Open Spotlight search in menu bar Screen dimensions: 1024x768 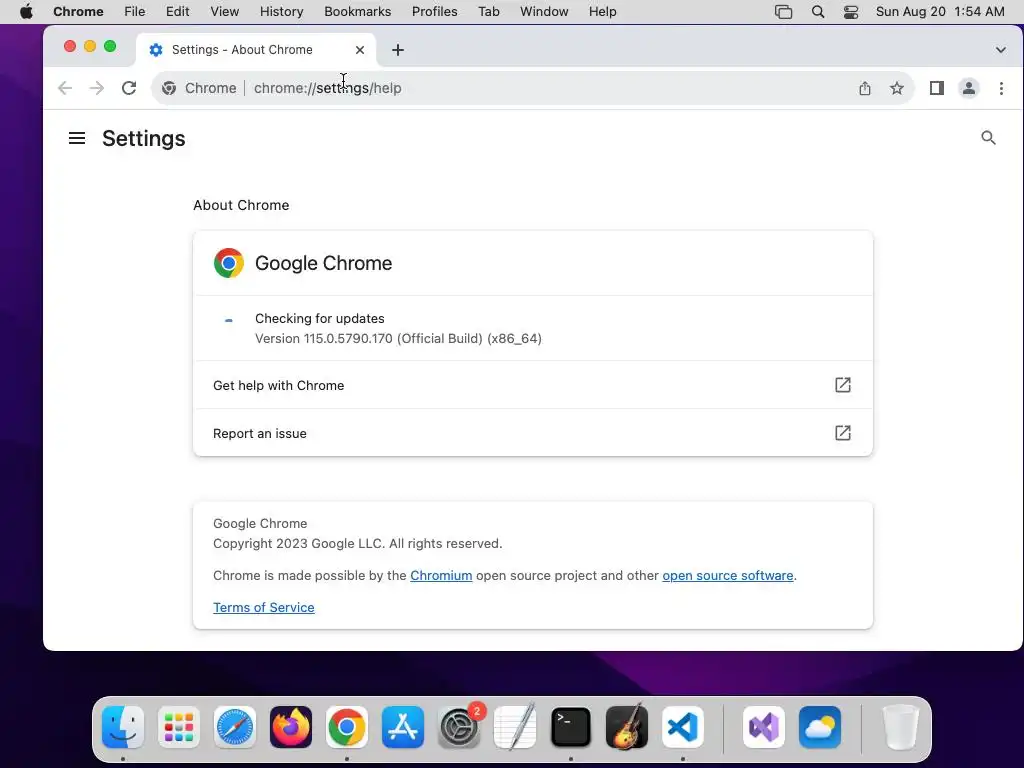(x=818, y=12)
